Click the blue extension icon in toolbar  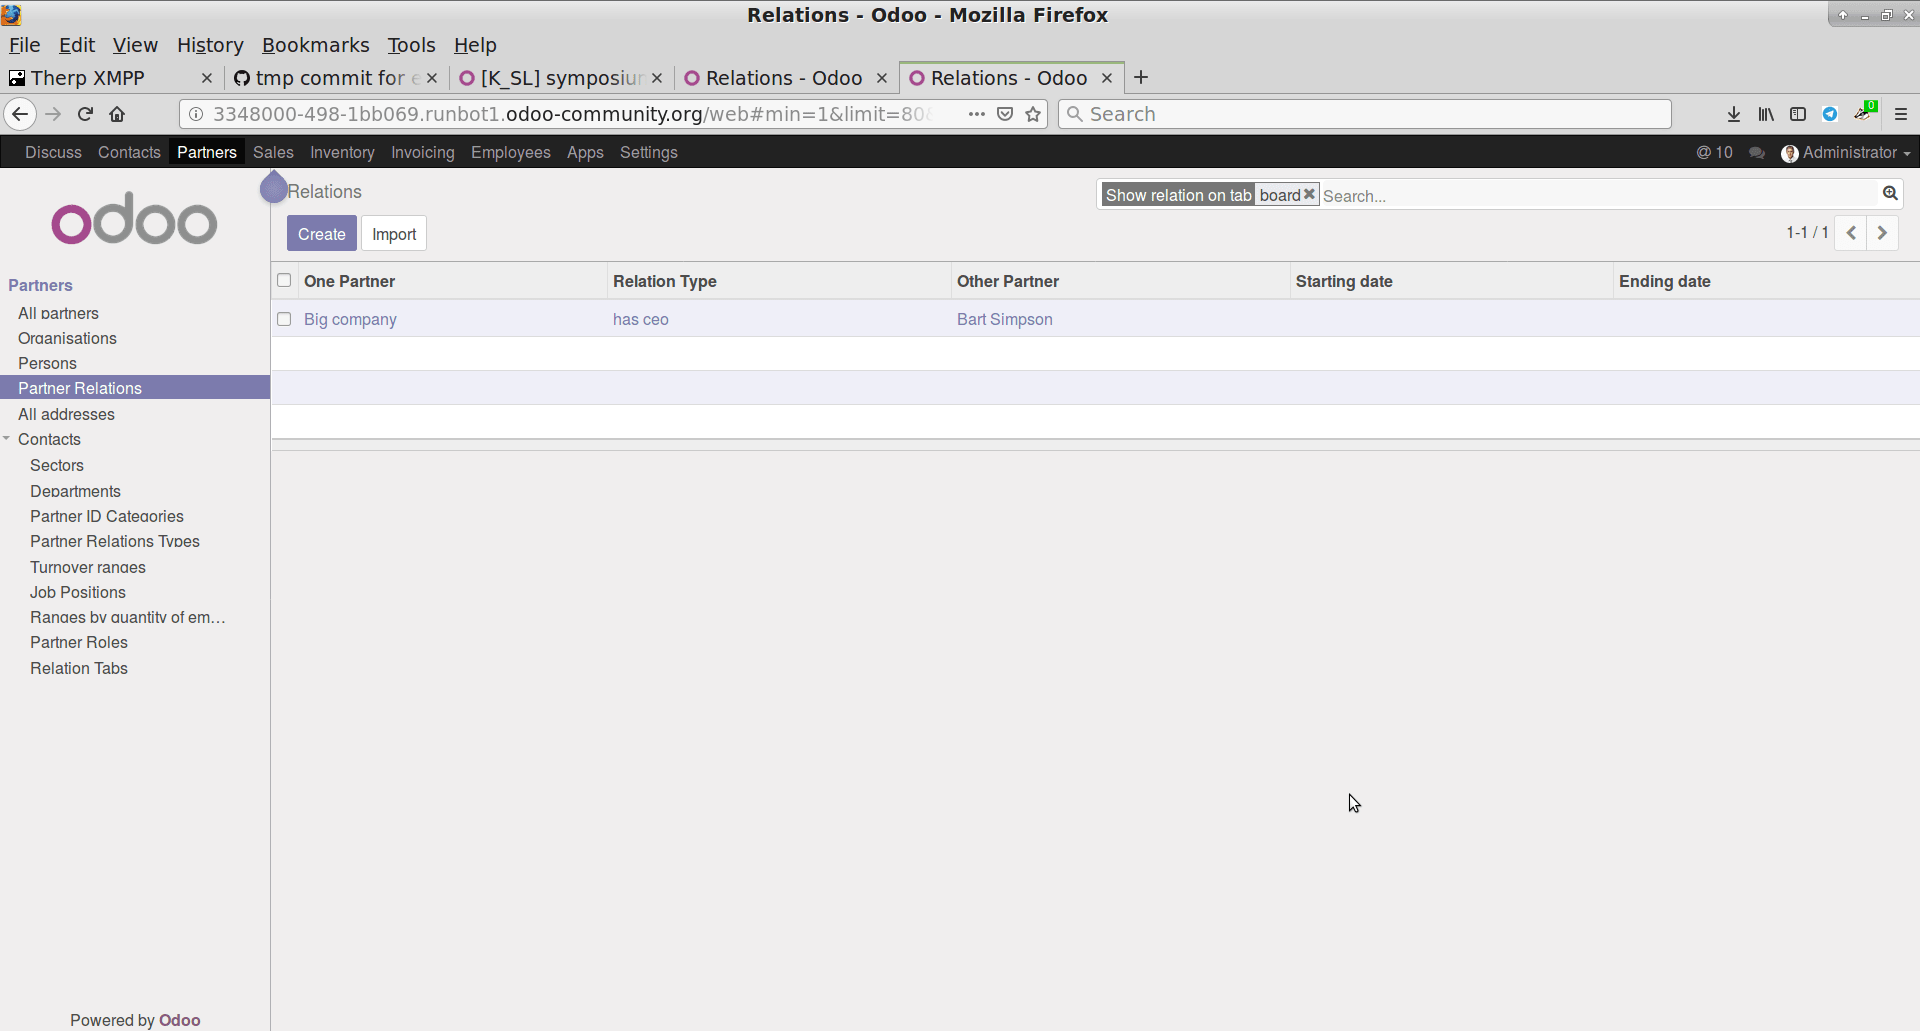pos(1830,114)
